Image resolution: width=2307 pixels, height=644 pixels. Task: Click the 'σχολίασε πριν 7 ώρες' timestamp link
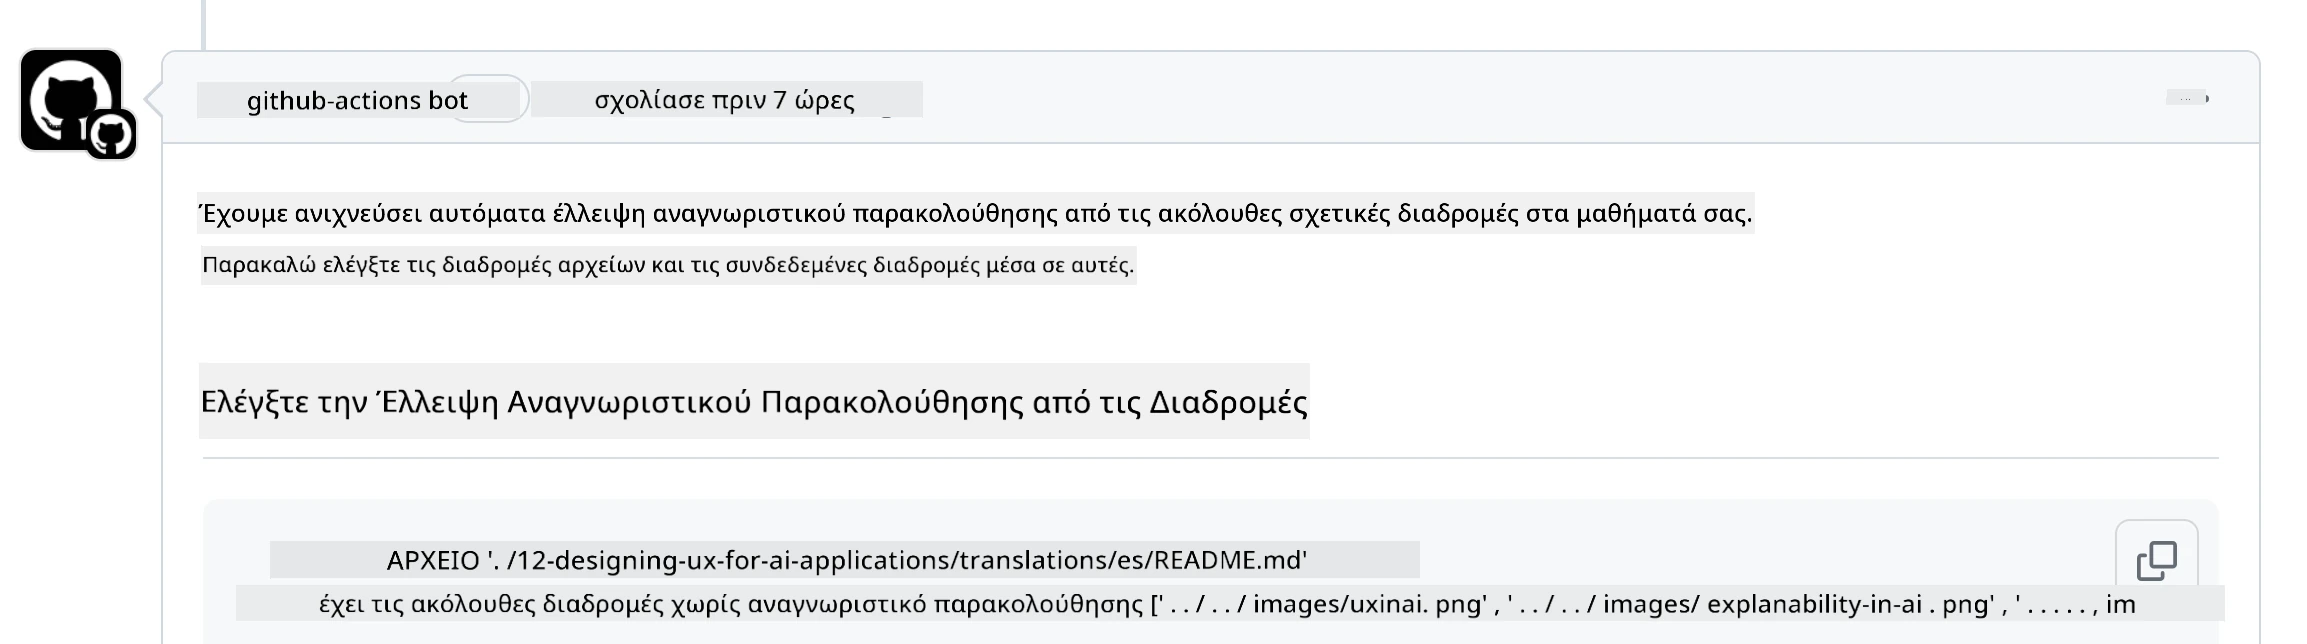(724, 100)
